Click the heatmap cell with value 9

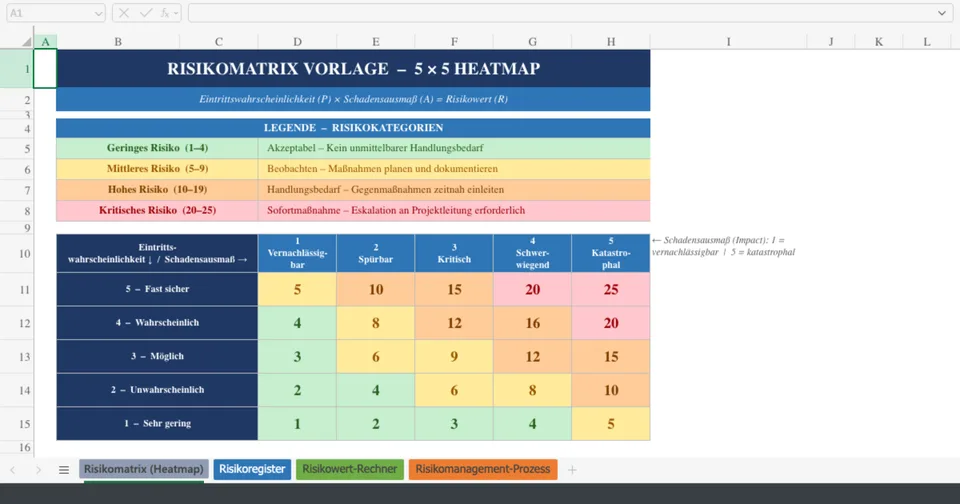click(x=454, y=357)
